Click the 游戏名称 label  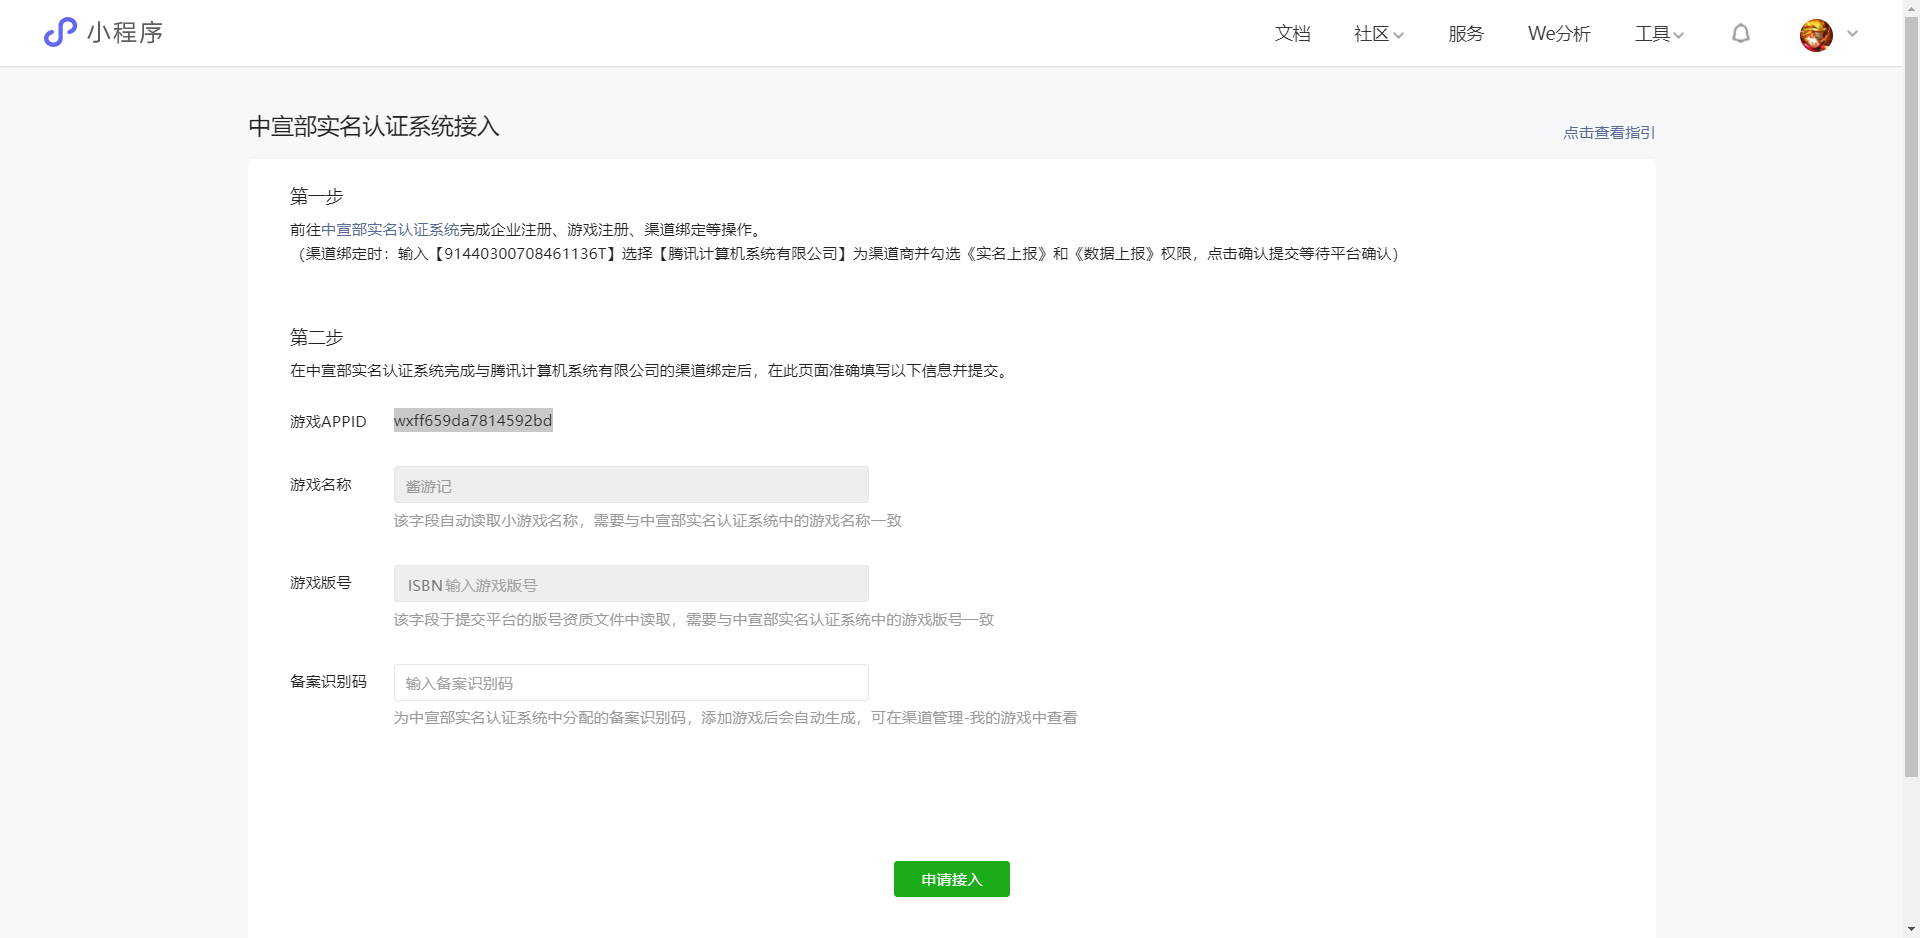[320, 485]
